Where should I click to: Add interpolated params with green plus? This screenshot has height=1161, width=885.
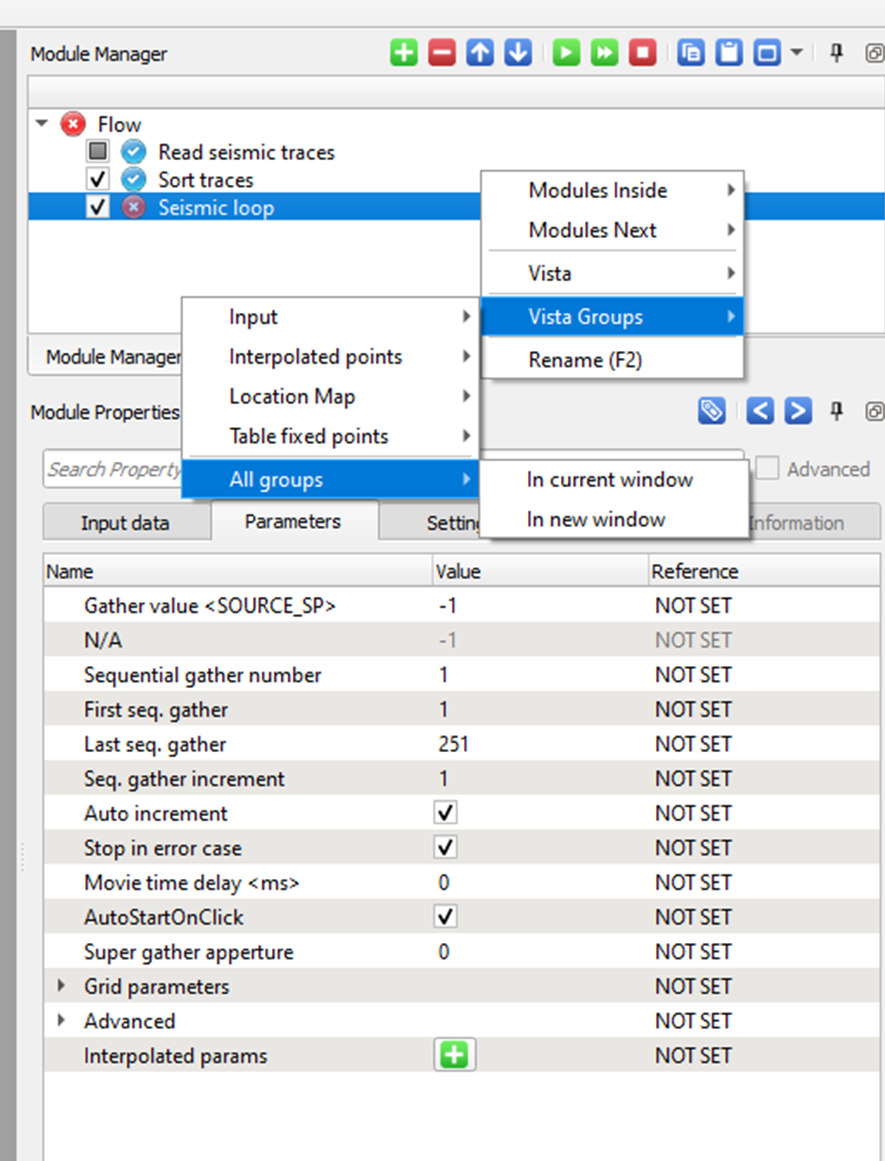pyautogui.click(x=454, y=1056)
